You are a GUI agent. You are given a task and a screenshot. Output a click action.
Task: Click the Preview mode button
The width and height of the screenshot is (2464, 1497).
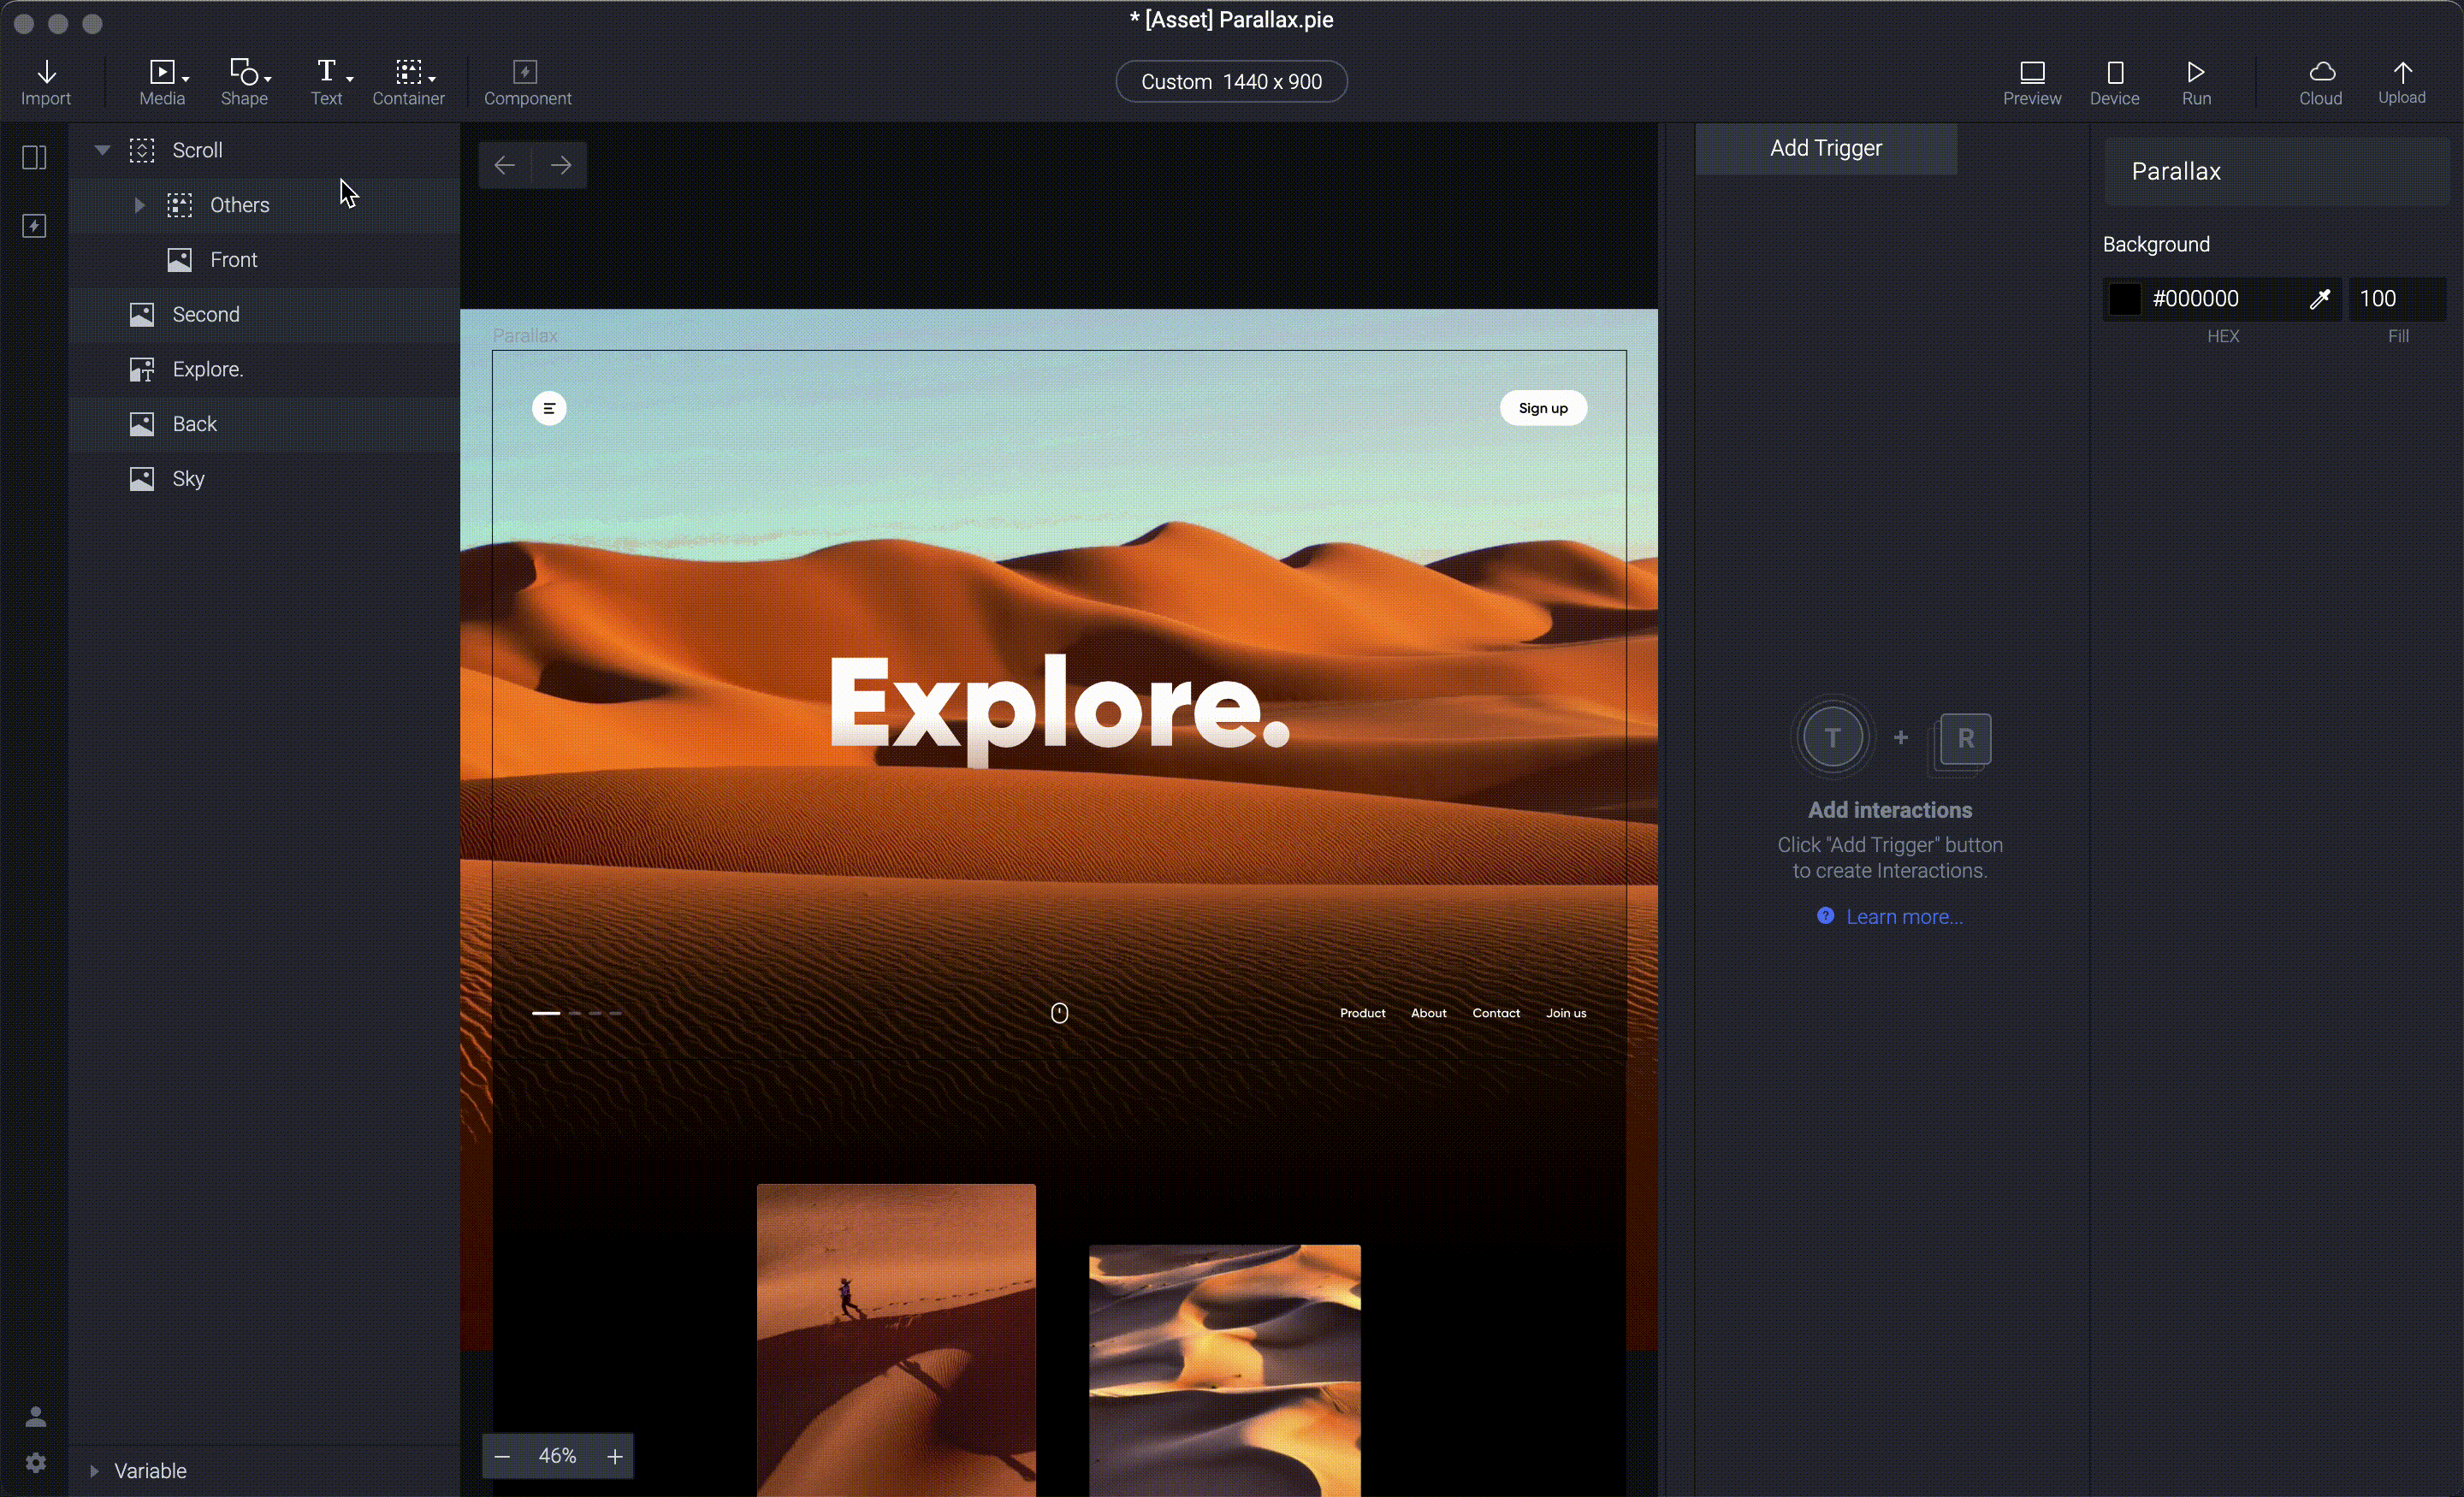click(x=2033, y=80)
